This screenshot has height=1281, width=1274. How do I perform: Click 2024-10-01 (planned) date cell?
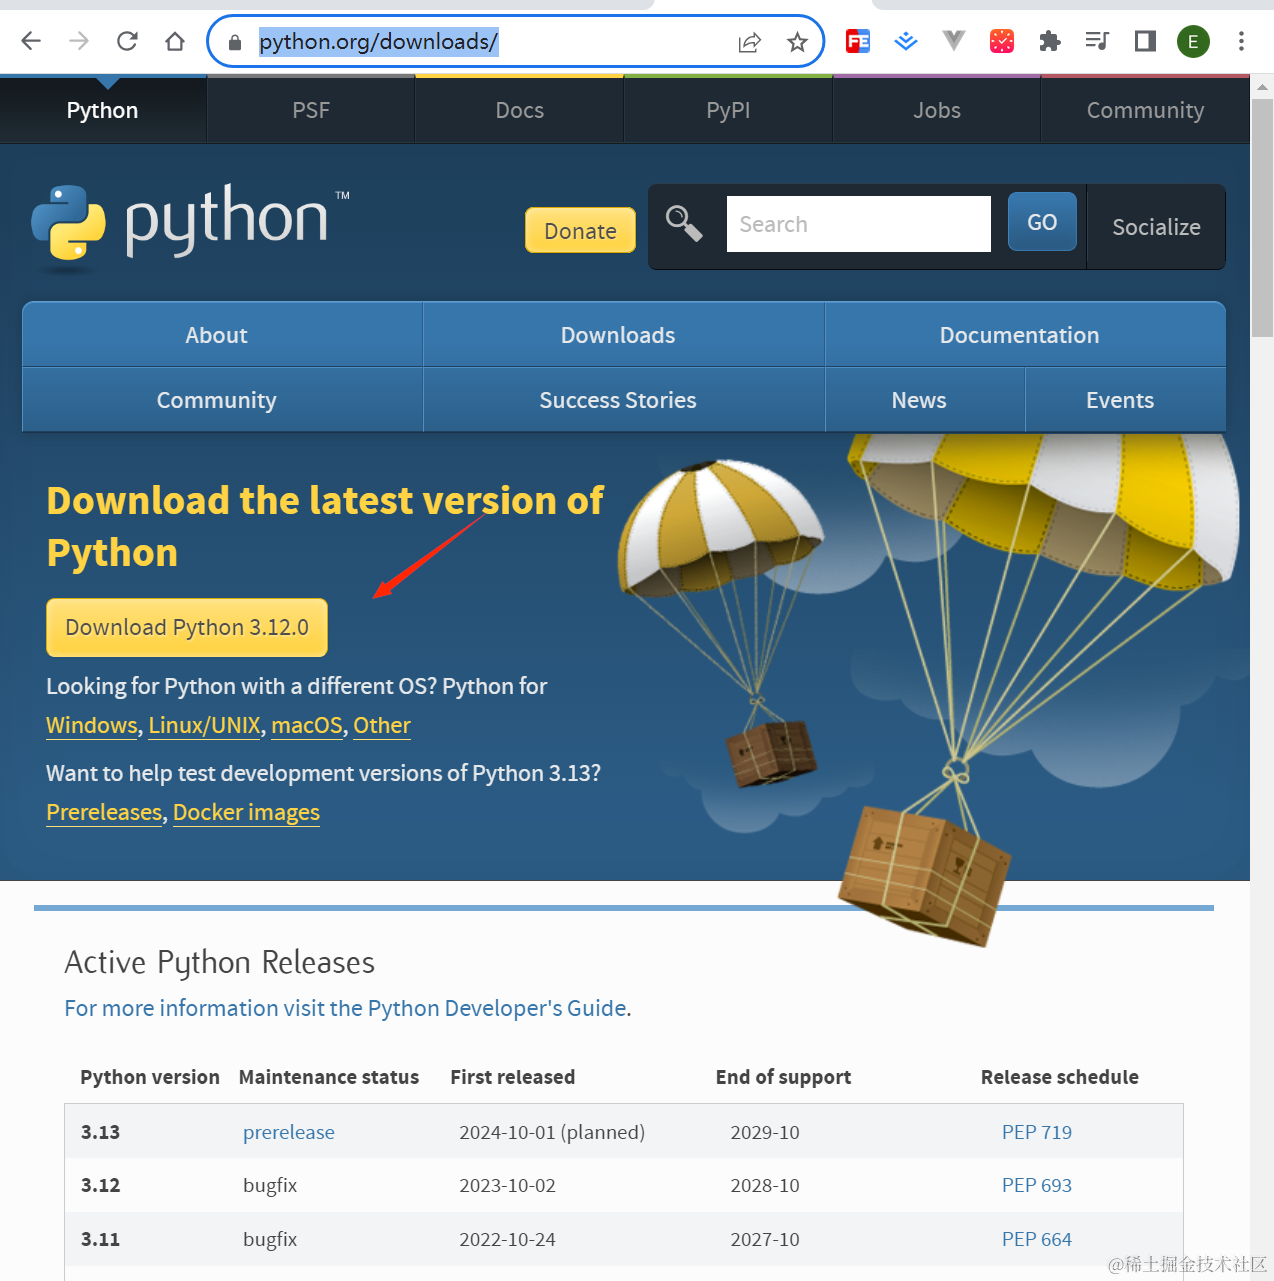tap(552, 1132)
